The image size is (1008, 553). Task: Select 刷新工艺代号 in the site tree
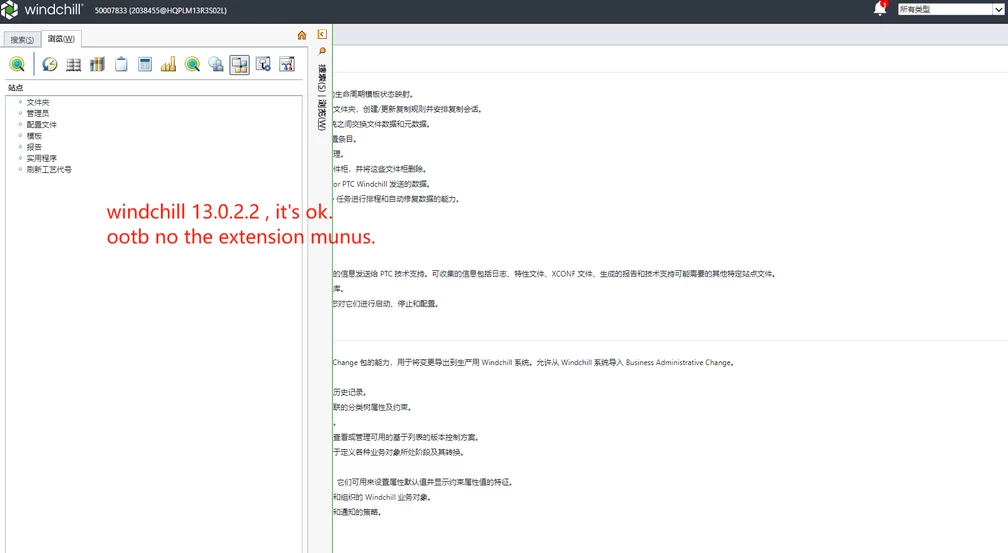[49, 170]
